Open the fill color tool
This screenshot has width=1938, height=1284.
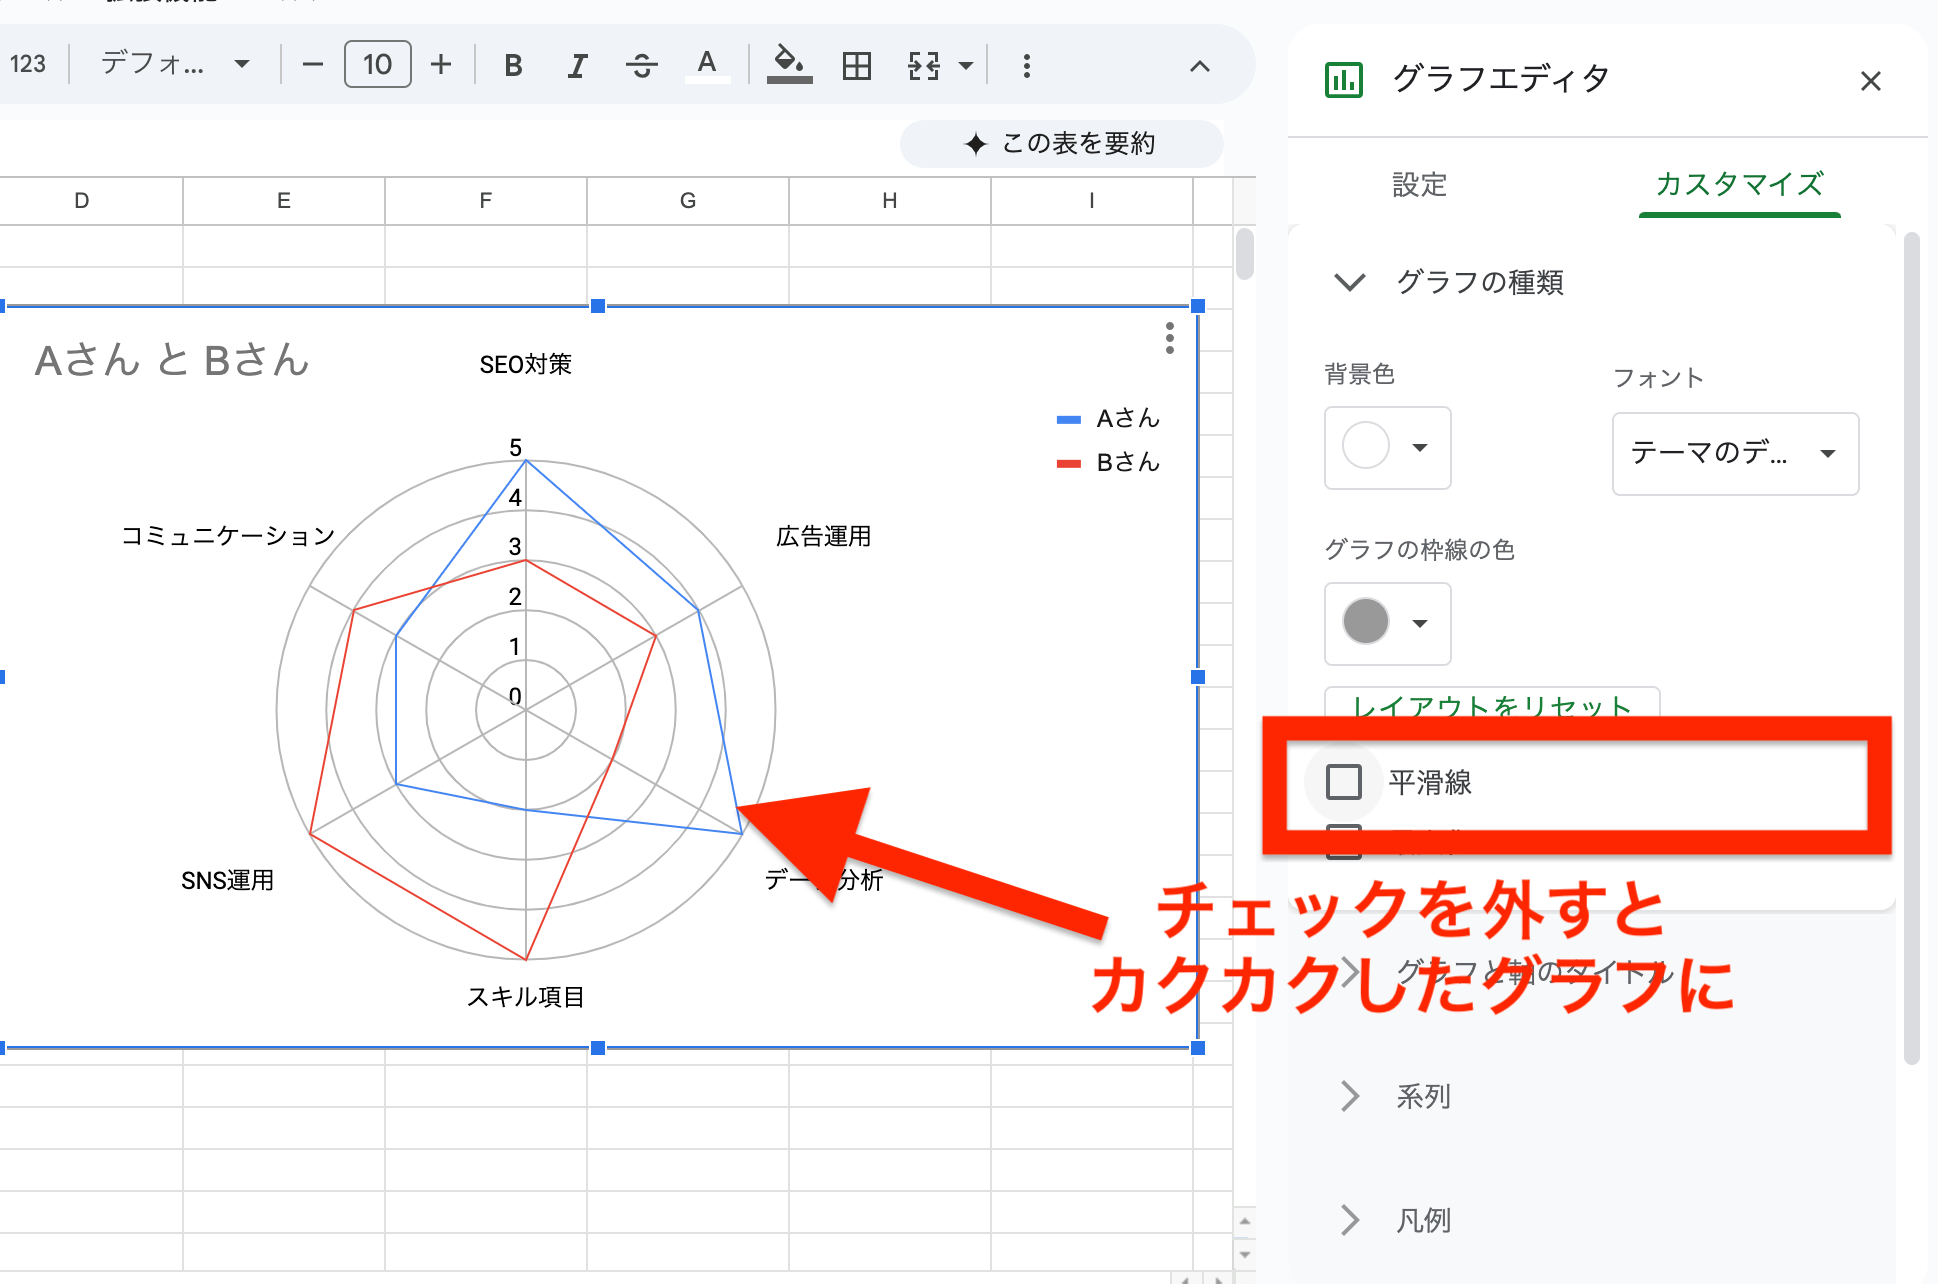pyautogui.click(x=789, y=64)
